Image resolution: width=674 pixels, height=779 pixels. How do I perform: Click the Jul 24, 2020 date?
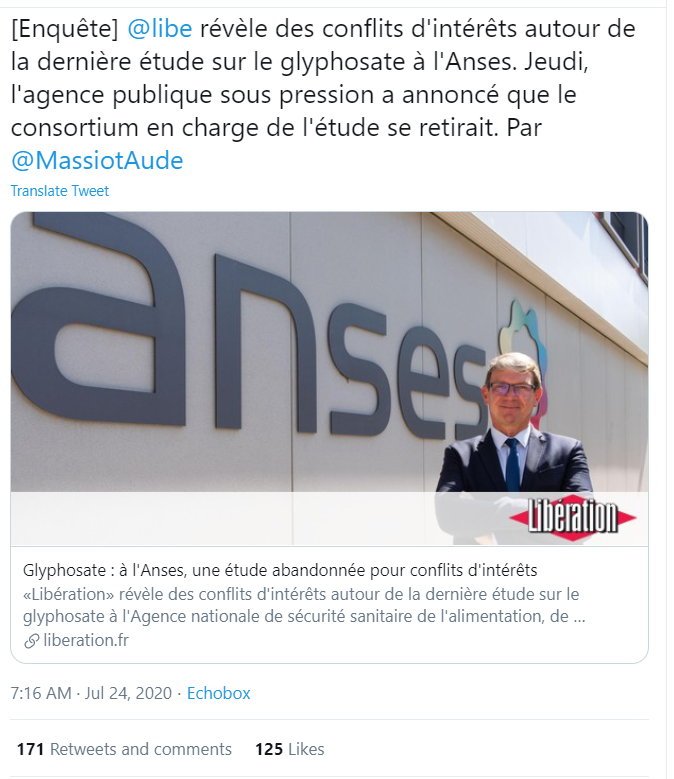click(x=128, y=693)
